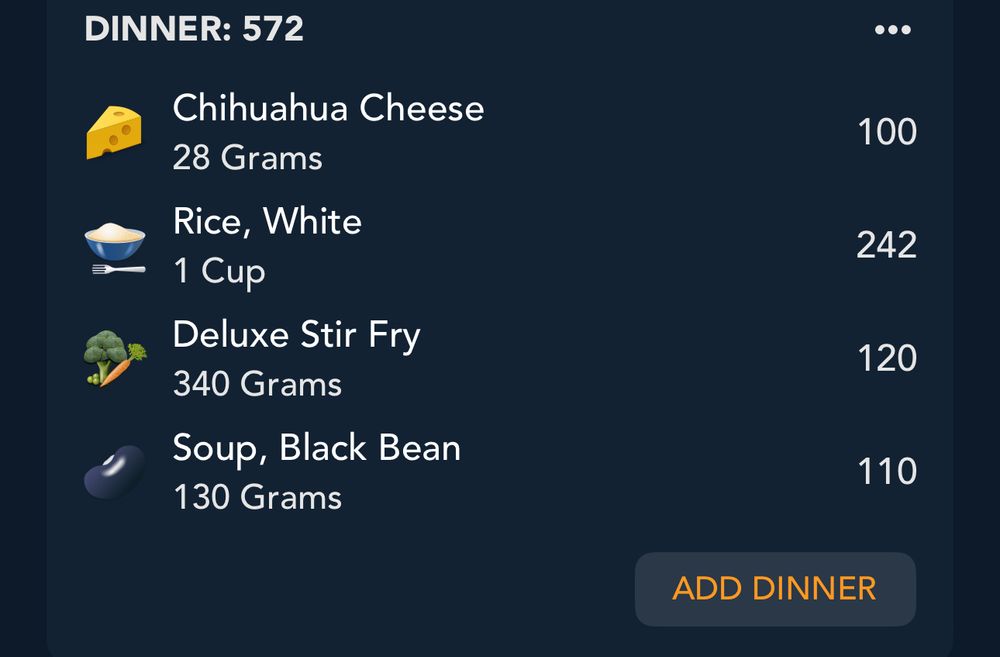
Task: Select the 100 calorie value for cheese
Action: click(x=888, y=132)
